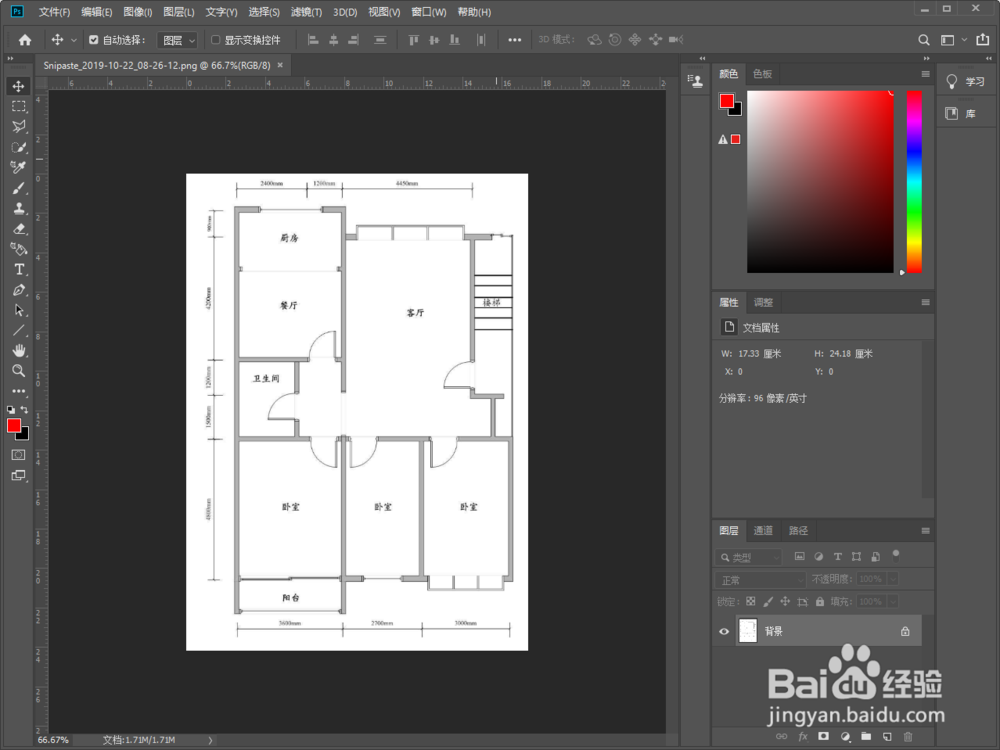Select the Zoom tool

coord(18,370)
